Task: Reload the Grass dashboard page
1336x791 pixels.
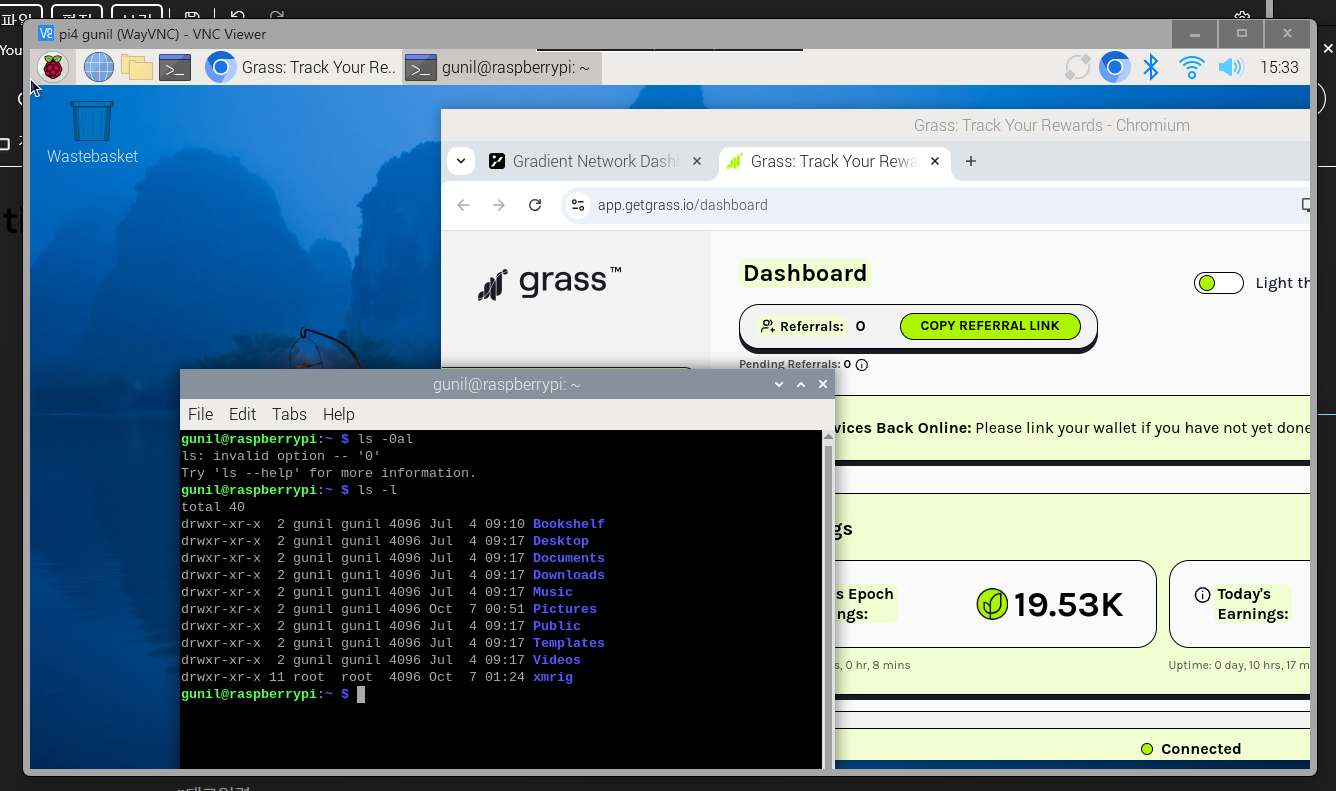Action: 535,205
